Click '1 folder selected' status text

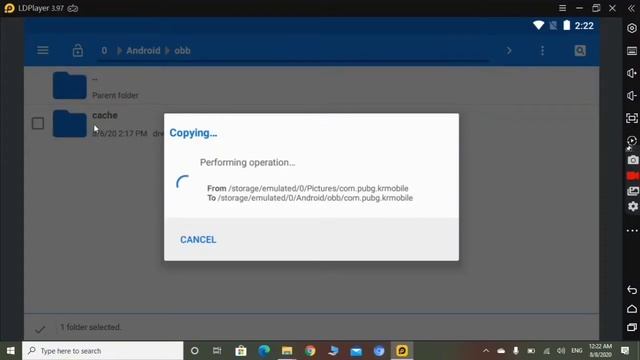90,327
